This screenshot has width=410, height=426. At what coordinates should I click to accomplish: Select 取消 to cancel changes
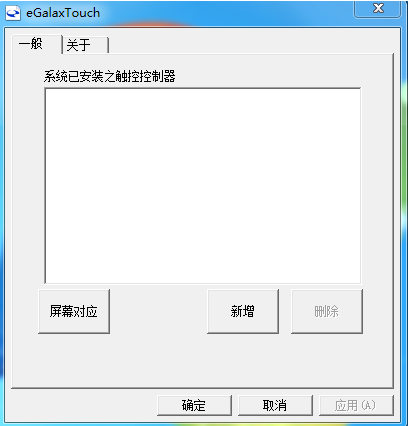[275, 405]
